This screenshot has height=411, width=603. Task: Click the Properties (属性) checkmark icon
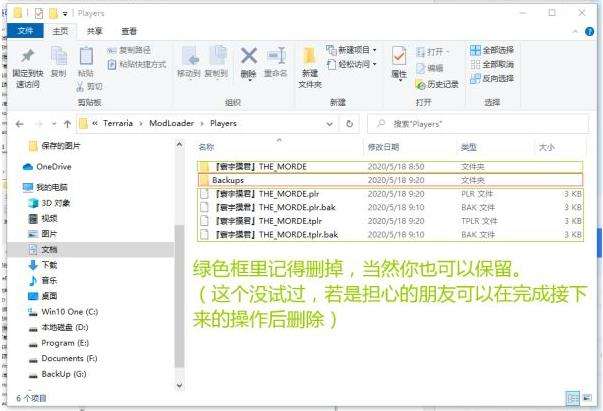click(x=399, y=56)
